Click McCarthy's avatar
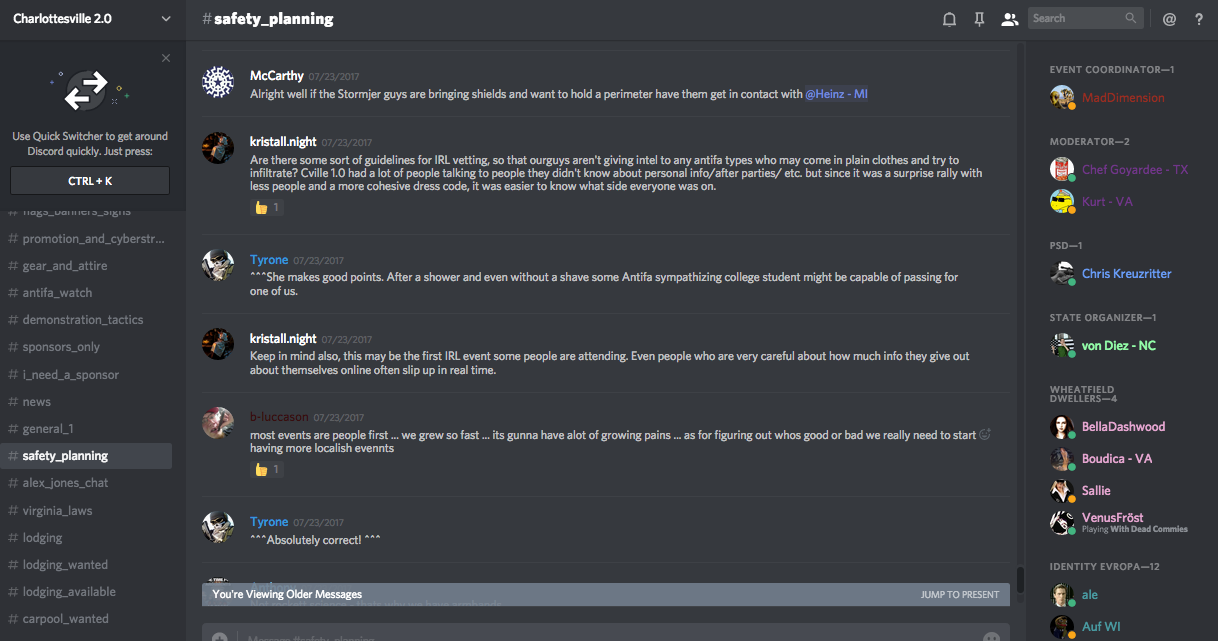 (x=218, y=83)
